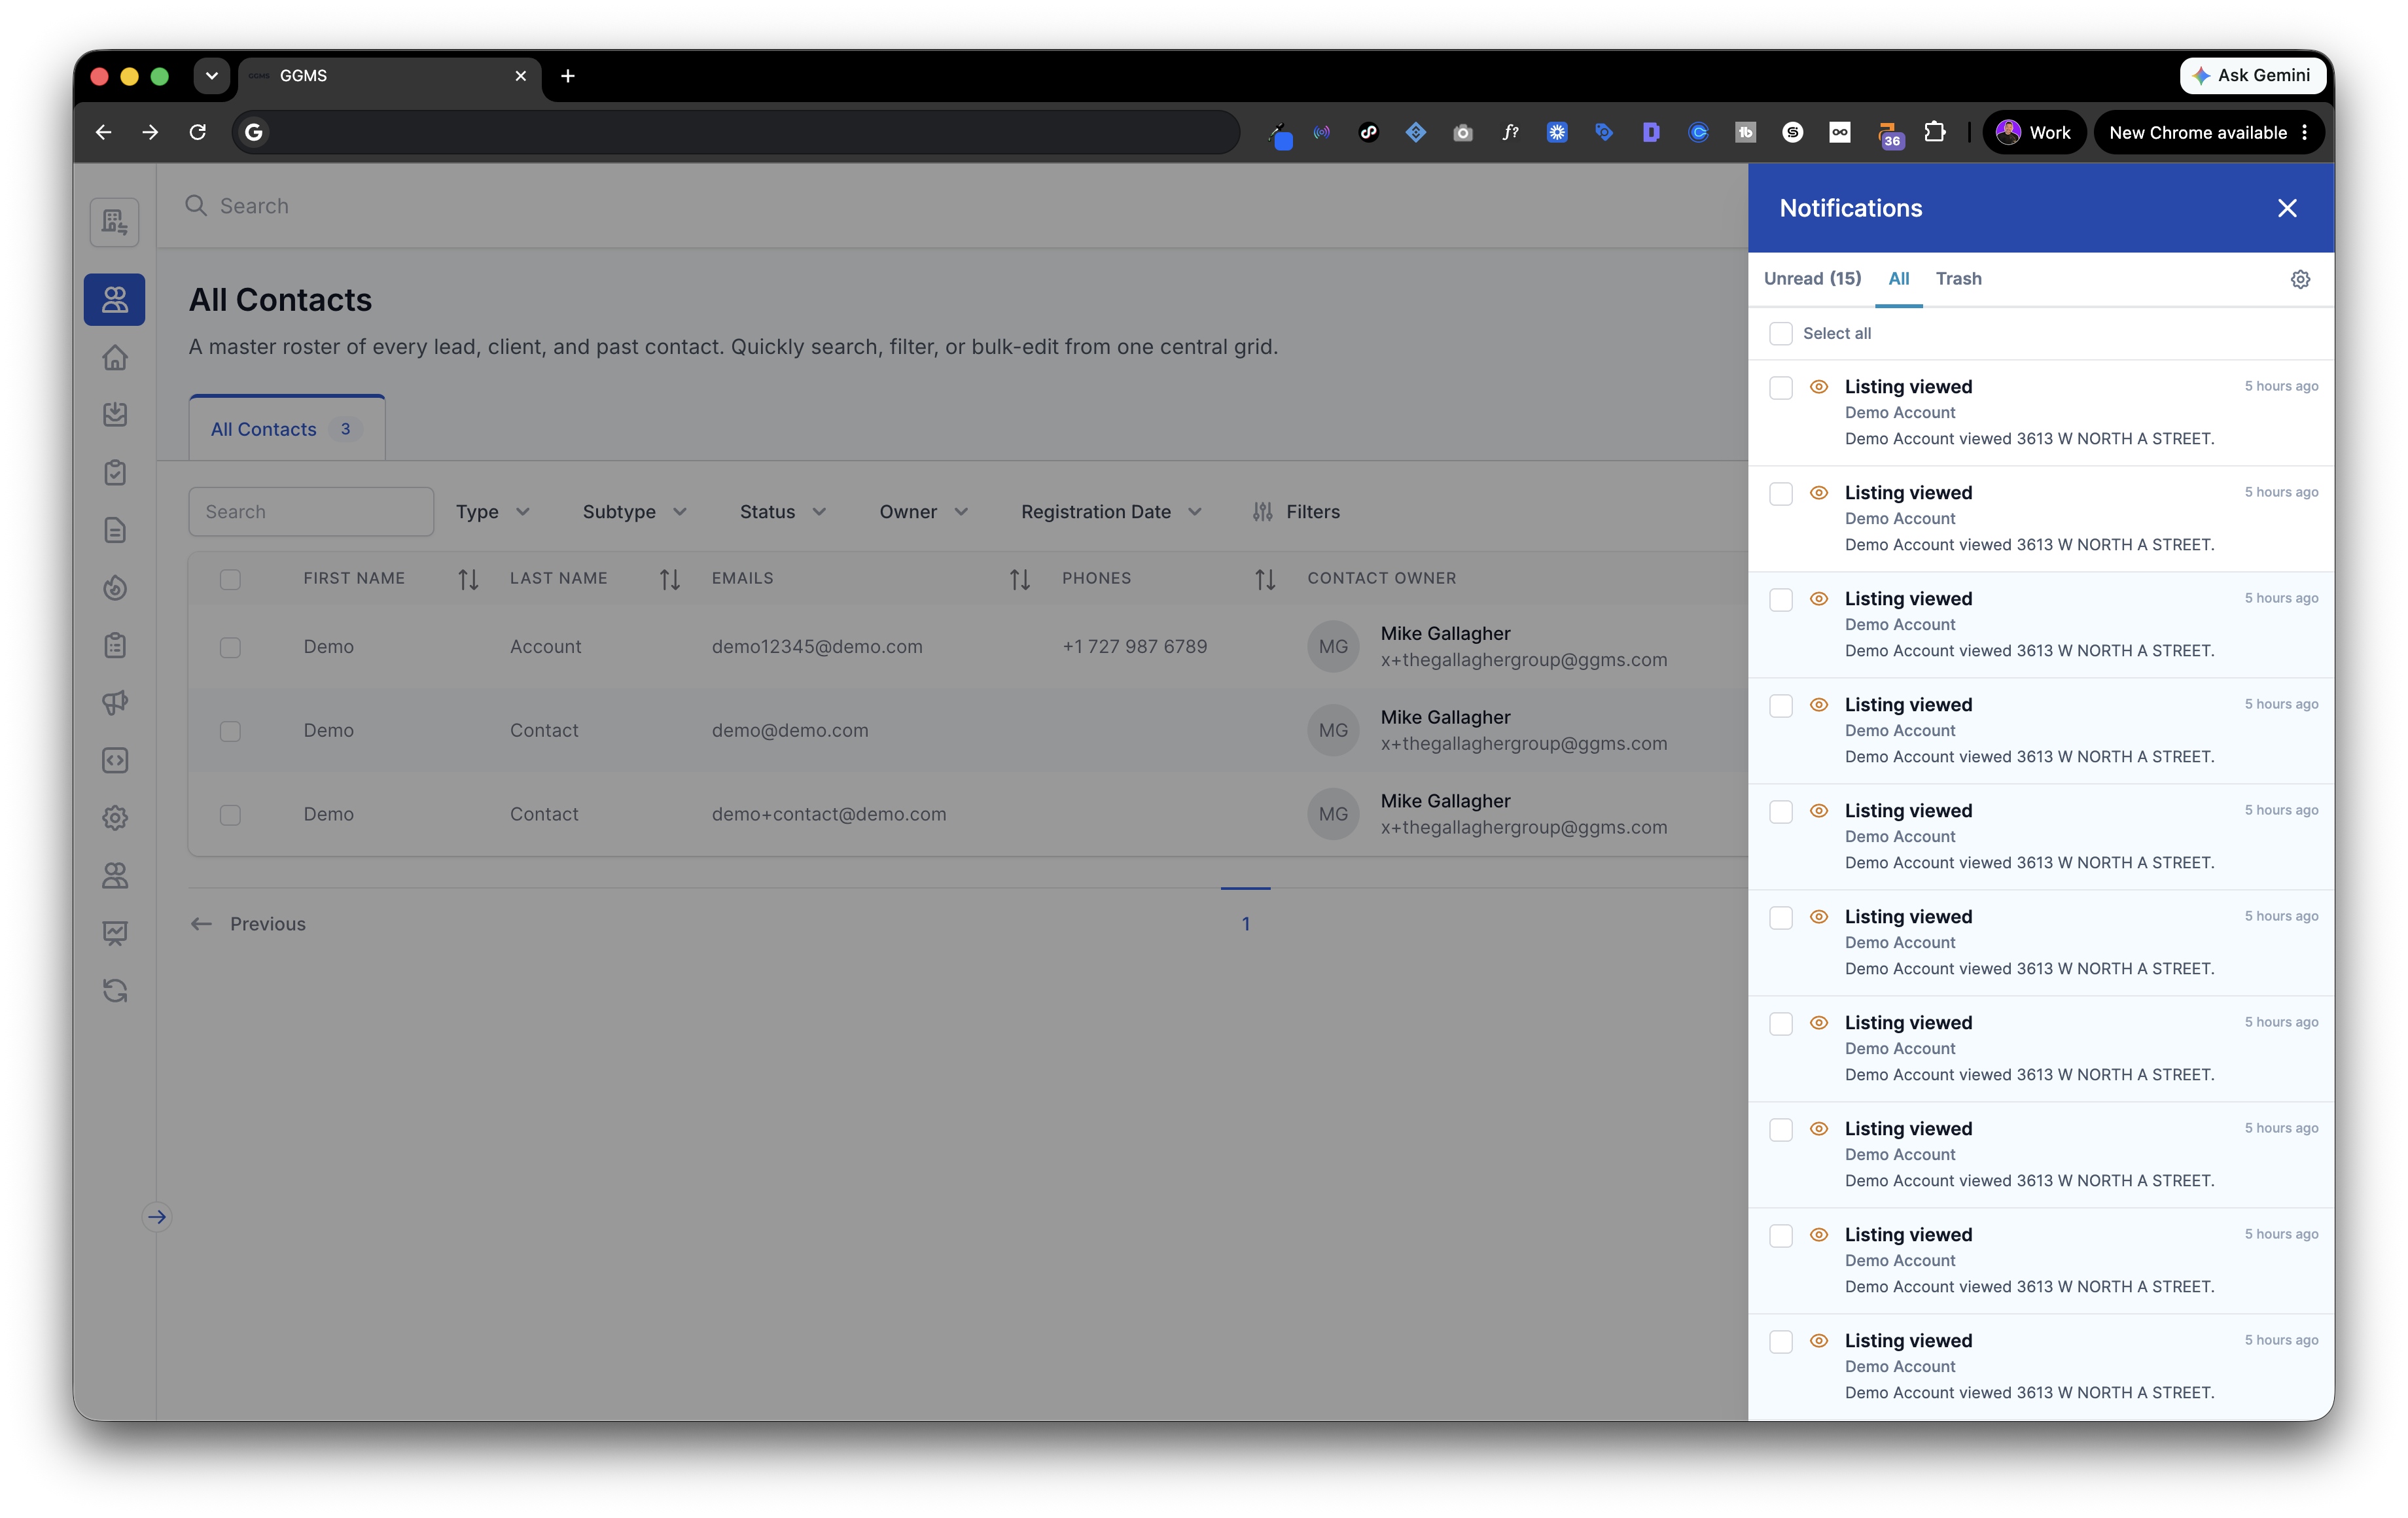This screenshot has width=2408, height=1518.
Task: Click the email demo12345@demo.com
Action: 817,647
